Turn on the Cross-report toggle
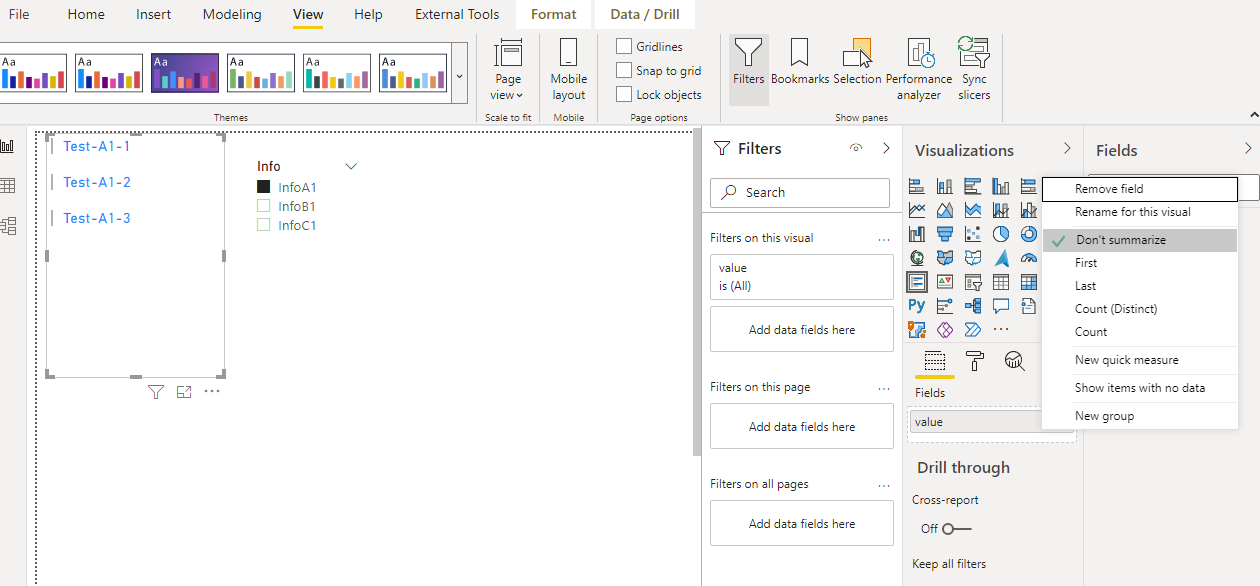1260x586 pixels. click(x=956, y=529)
